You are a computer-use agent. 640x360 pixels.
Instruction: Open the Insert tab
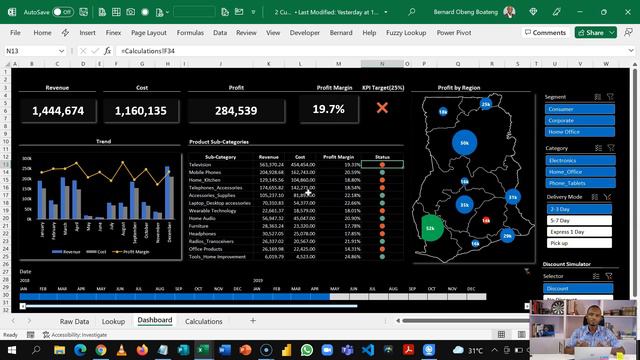(x=87, y=33)
